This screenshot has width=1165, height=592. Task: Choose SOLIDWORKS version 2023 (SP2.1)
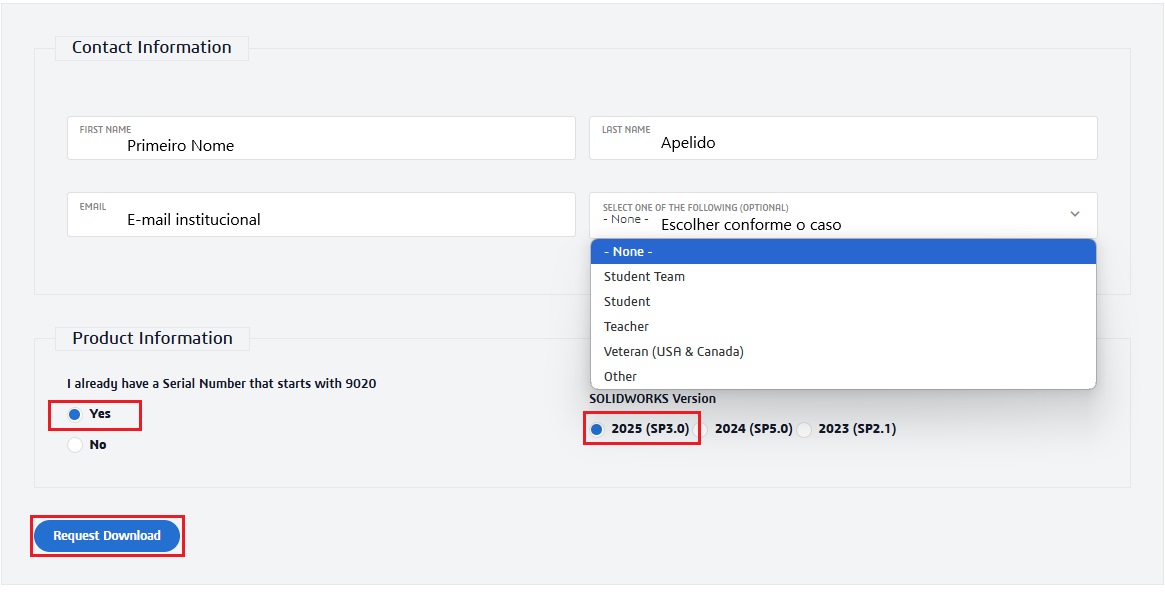pos(805,430)
